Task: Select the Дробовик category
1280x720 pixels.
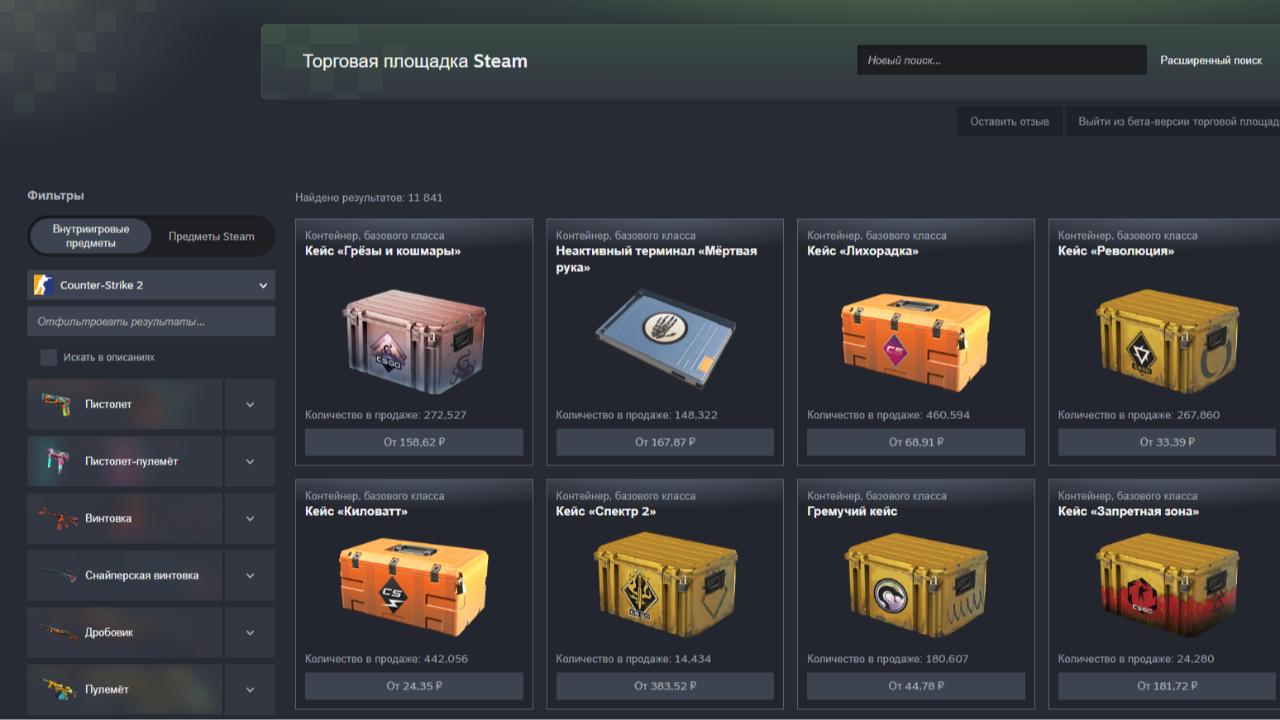Action: tap(124, 633)
